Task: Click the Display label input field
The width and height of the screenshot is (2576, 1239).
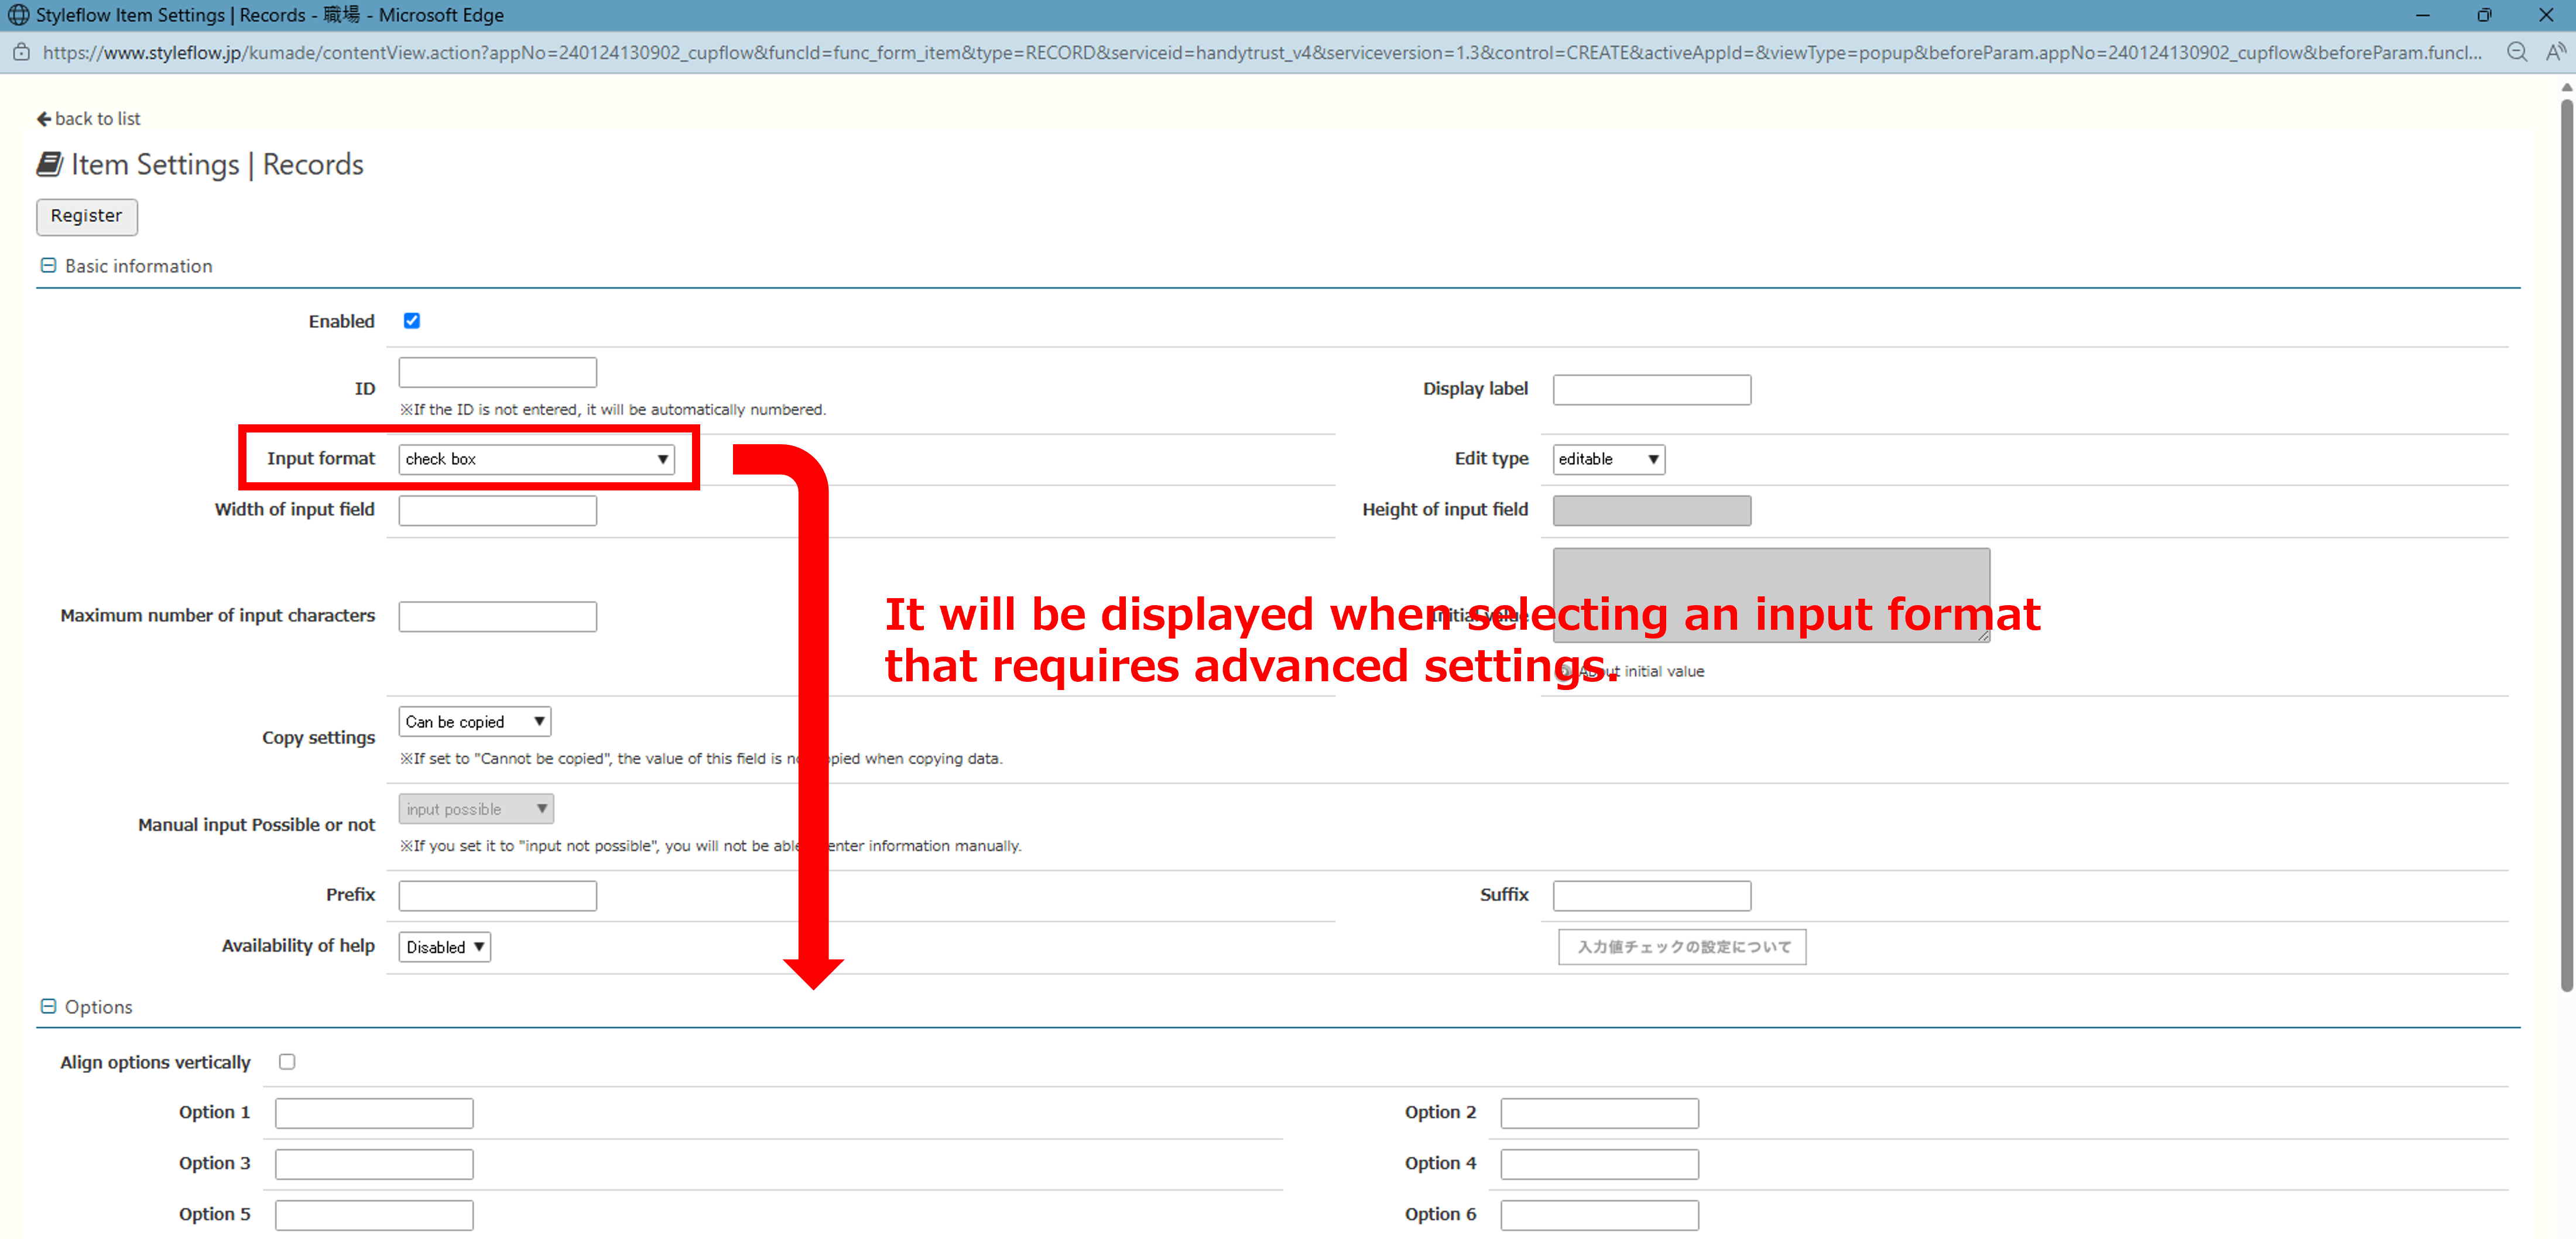Action: [x=1652, y=389]
